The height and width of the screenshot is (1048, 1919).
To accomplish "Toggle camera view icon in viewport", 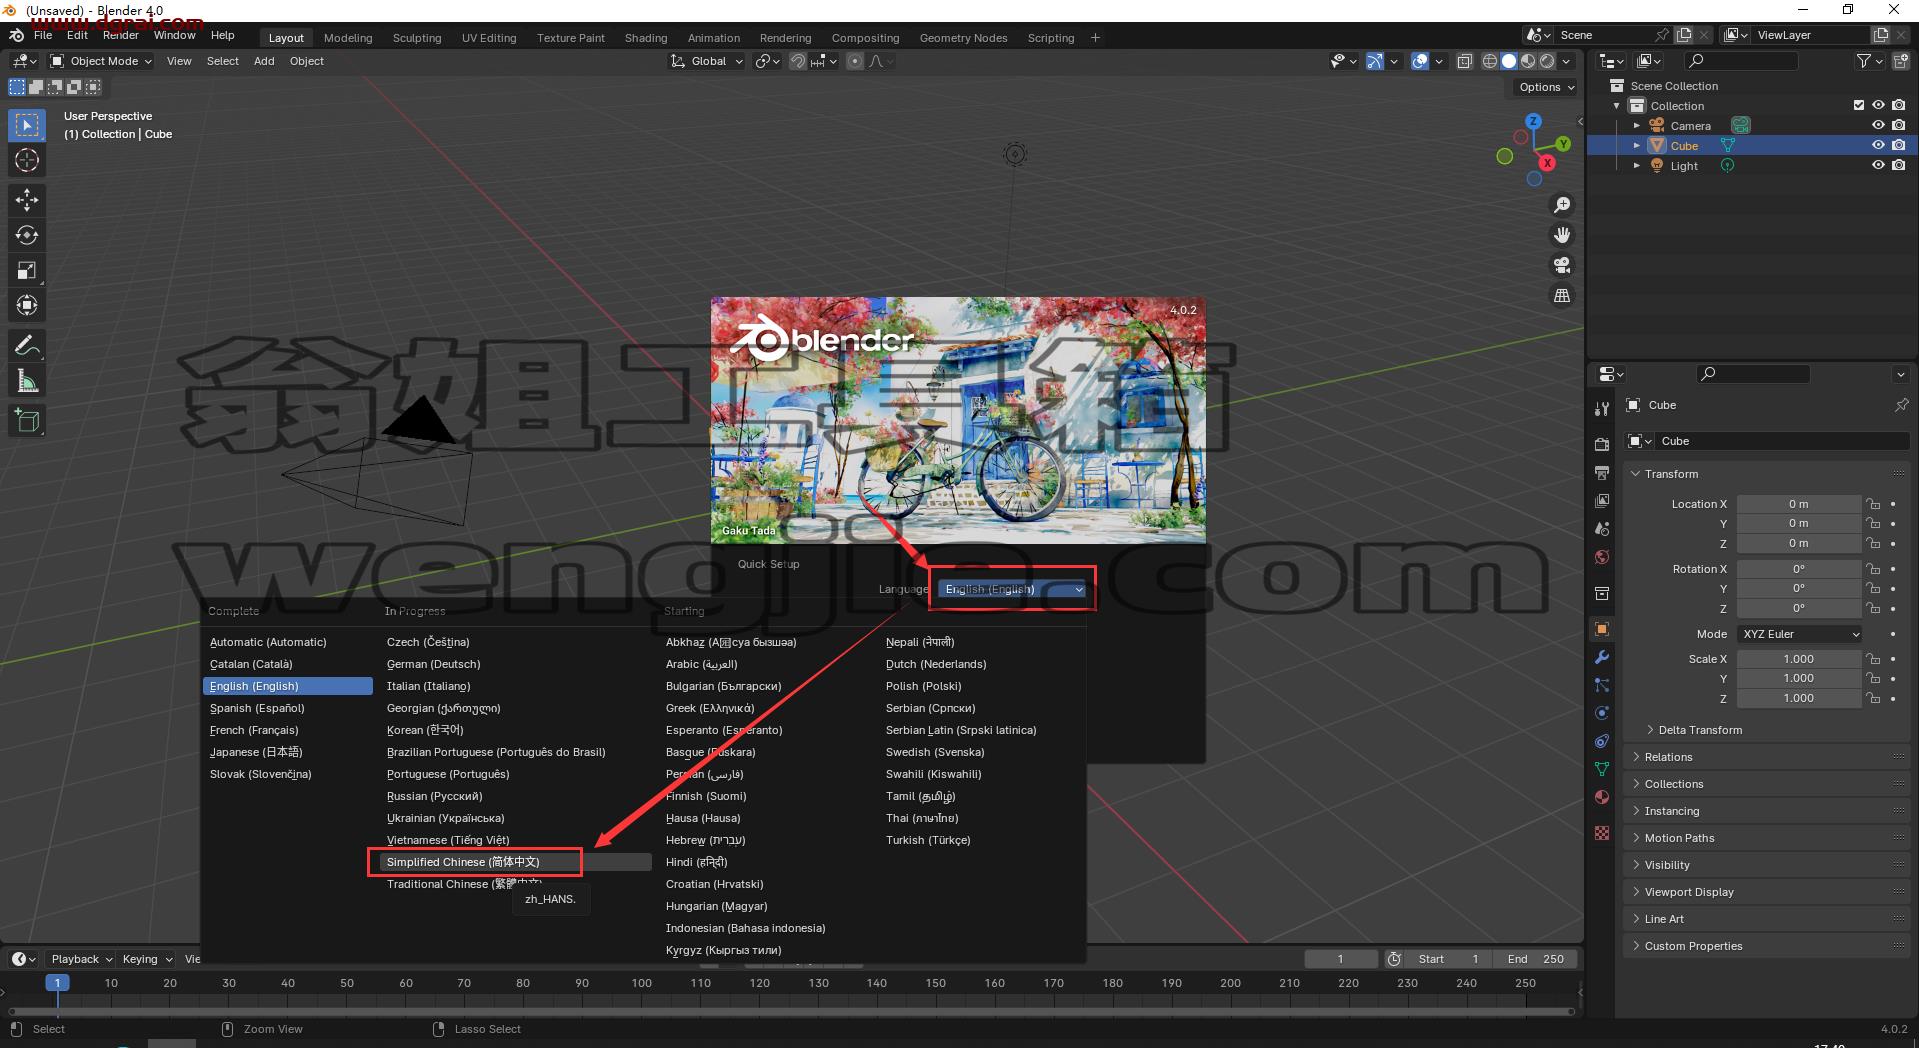I will point(1561,265).
